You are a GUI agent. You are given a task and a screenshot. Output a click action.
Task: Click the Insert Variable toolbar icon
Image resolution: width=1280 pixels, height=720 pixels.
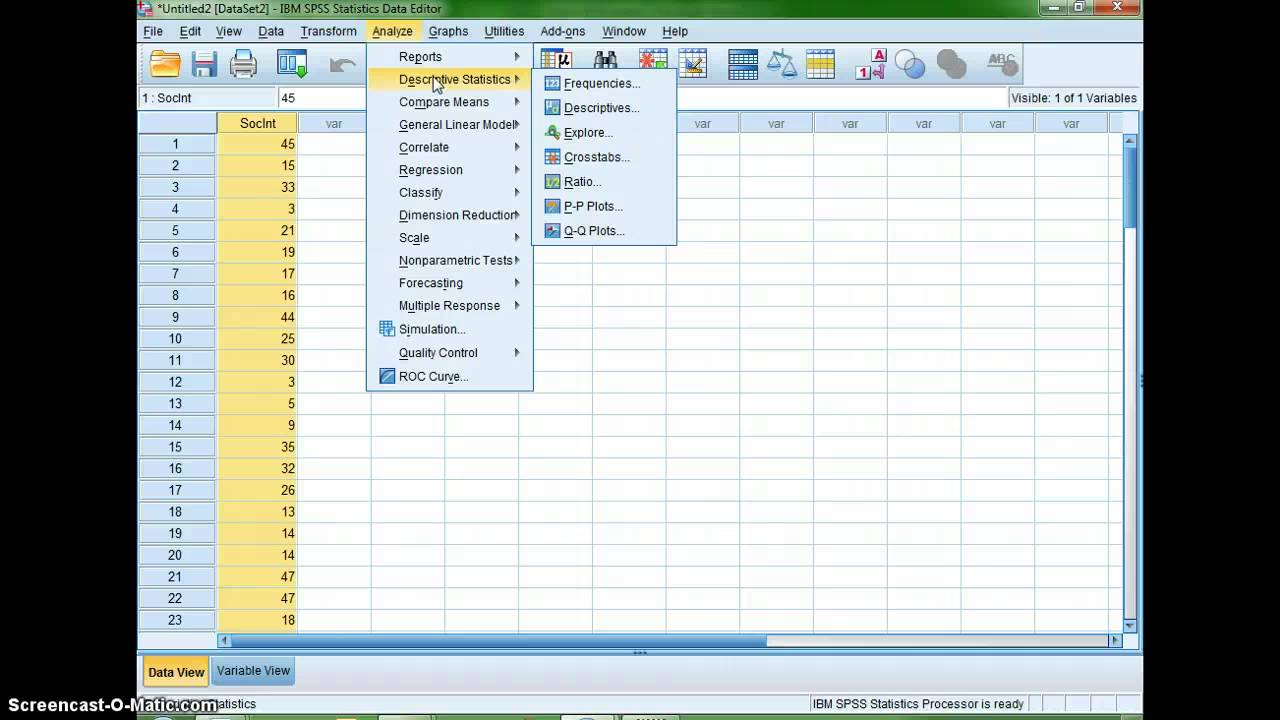[692, 65]
